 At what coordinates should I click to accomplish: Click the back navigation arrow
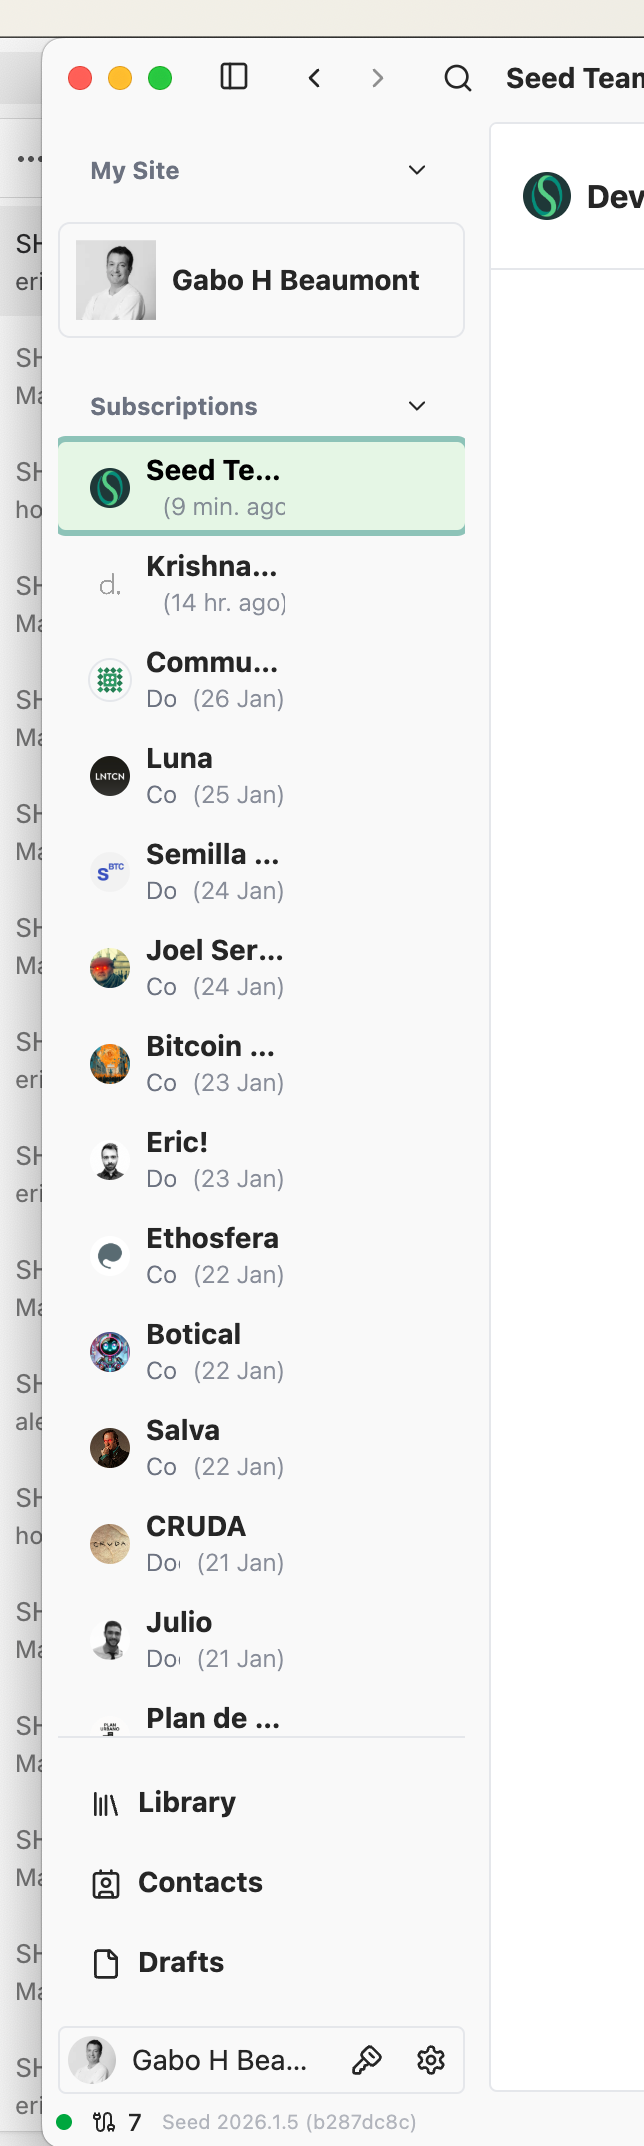315,78
